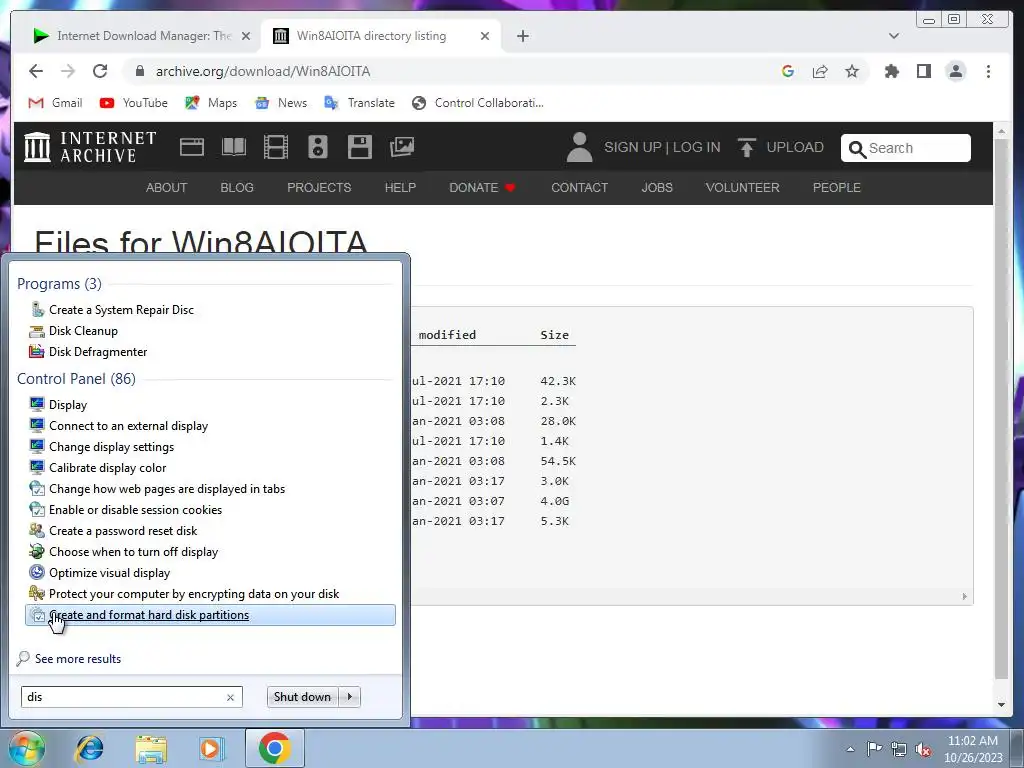
Task: Open Create and format hard disk partitions
Action: pyautogui.click(x=210, y=615)
